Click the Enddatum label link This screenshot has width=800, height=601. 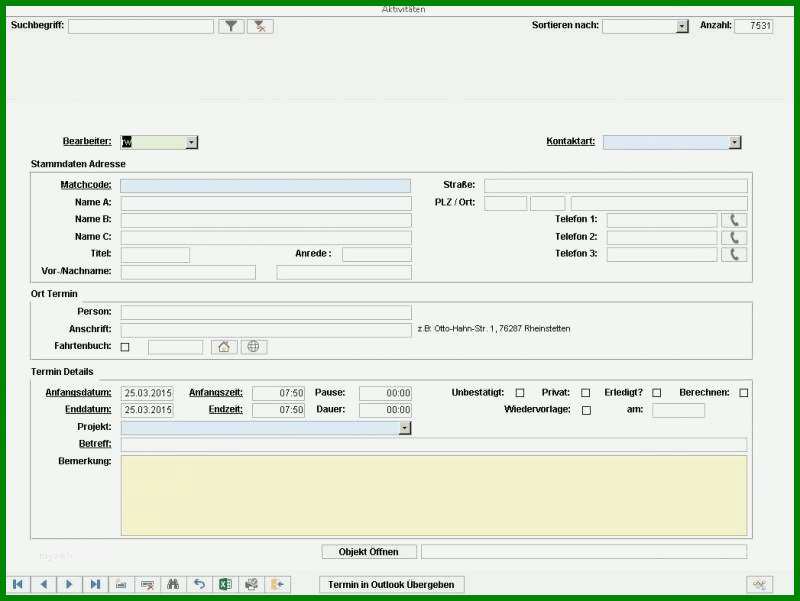pyautogui.click(x=88, y=409)
